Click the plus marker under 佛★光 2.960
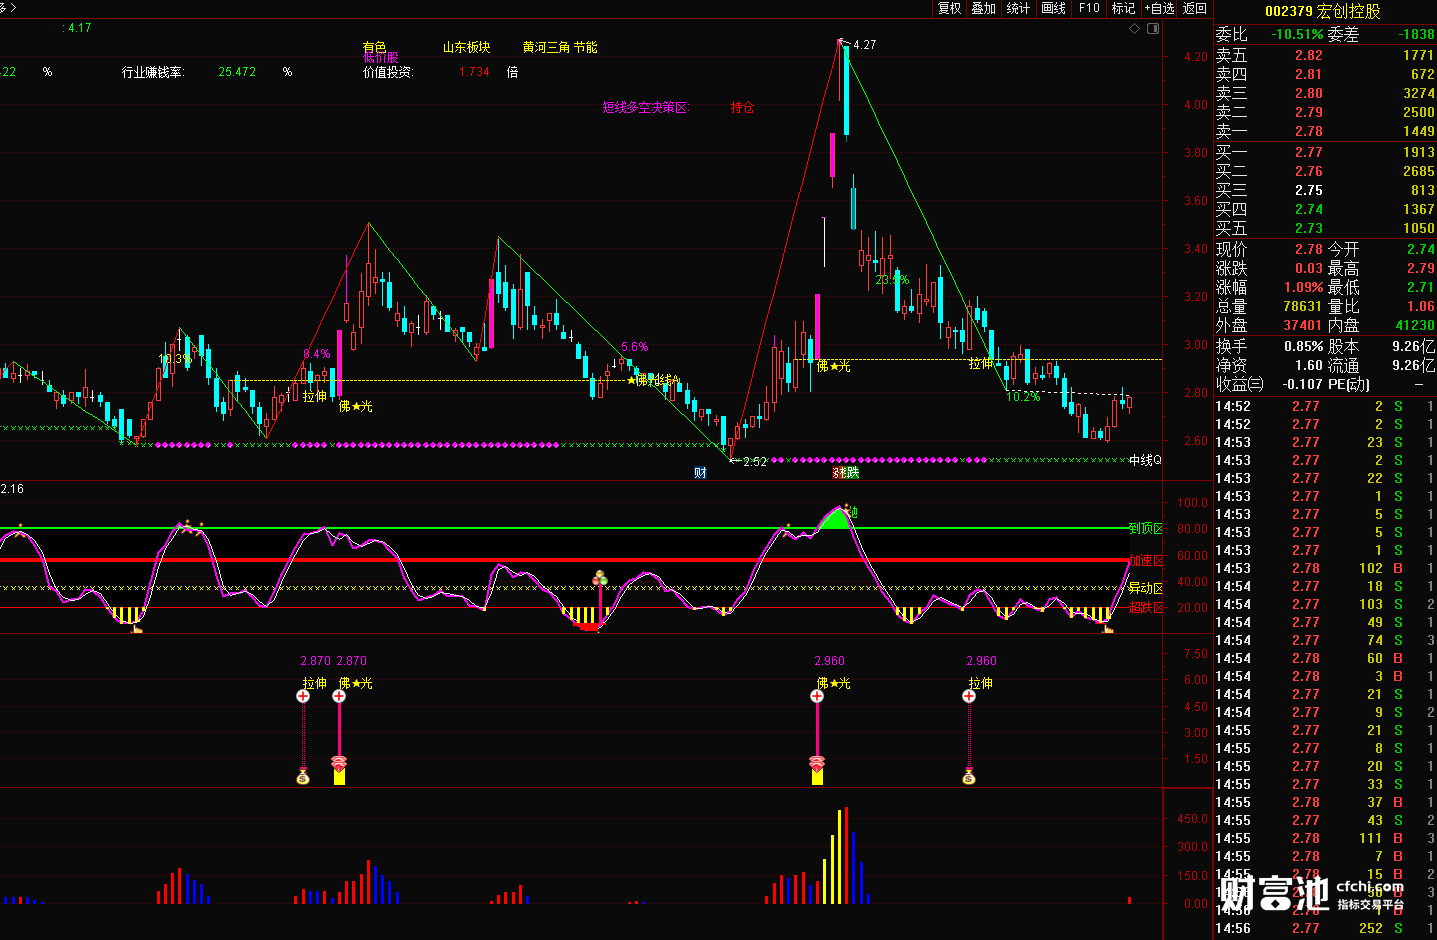This screenshot has height=940, width=1437. 817,696
